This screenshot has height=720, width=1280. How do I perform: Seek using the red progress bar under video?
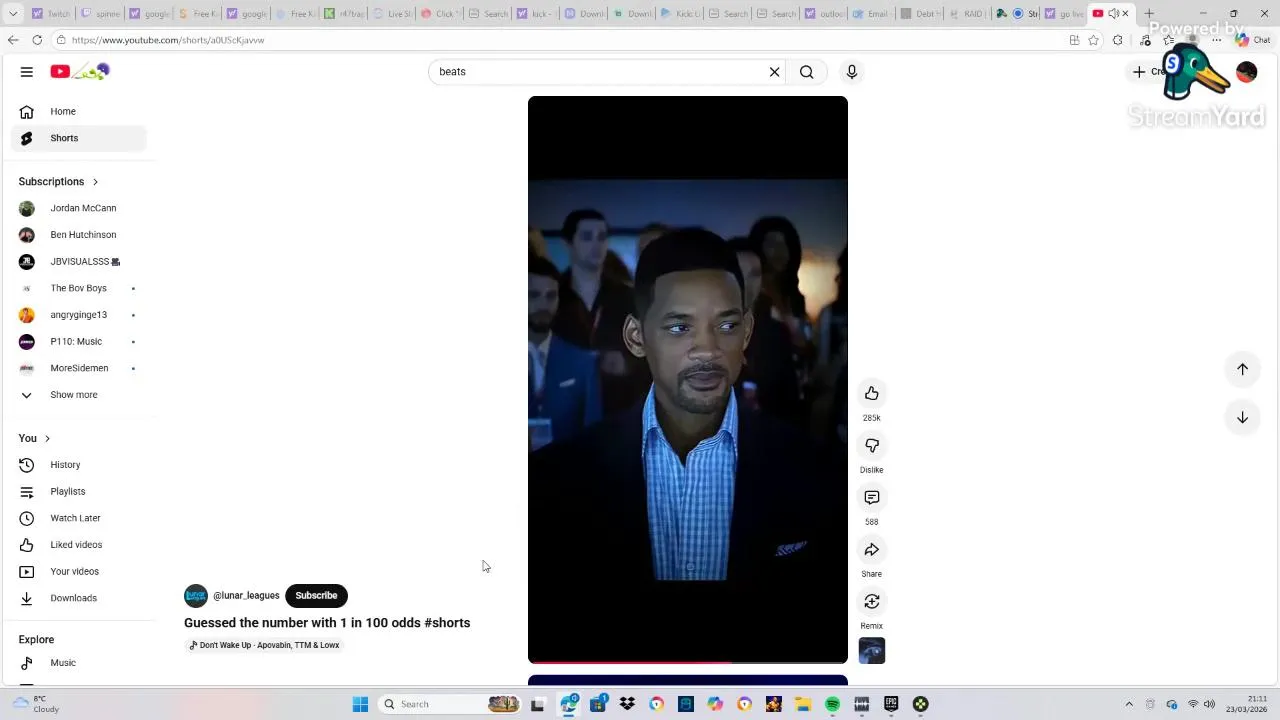[x=688, y=662]
